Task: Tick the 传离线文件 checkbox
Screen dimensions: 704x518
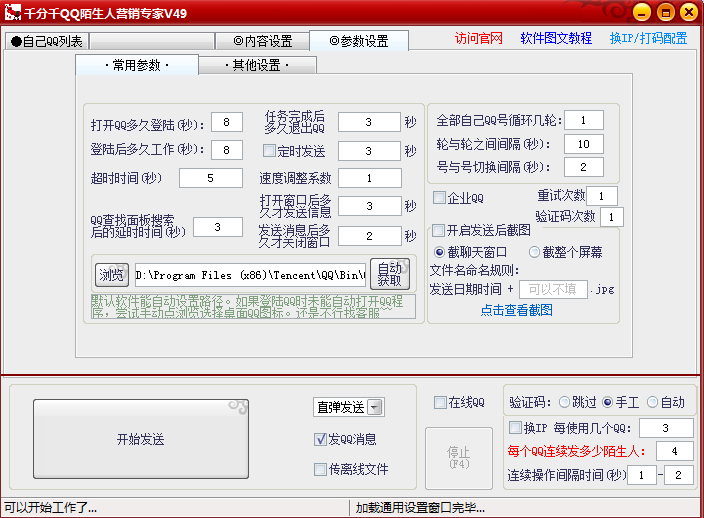Action: coord(320,470)
